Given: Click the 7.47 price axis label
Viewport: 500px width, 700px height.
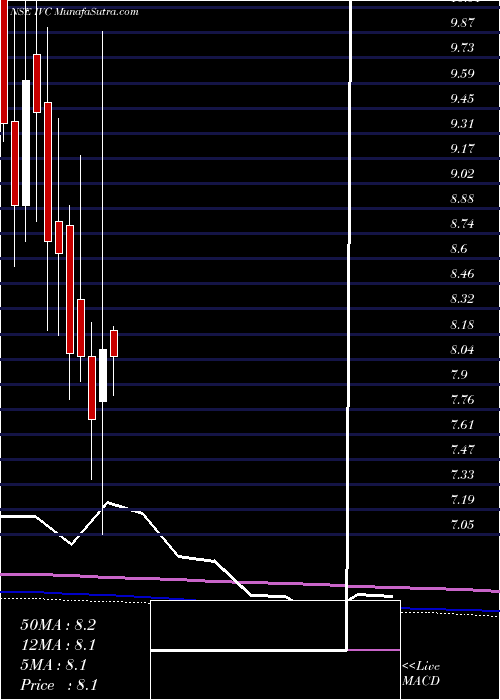Looking at the screenshot, I should click(462, 449).
